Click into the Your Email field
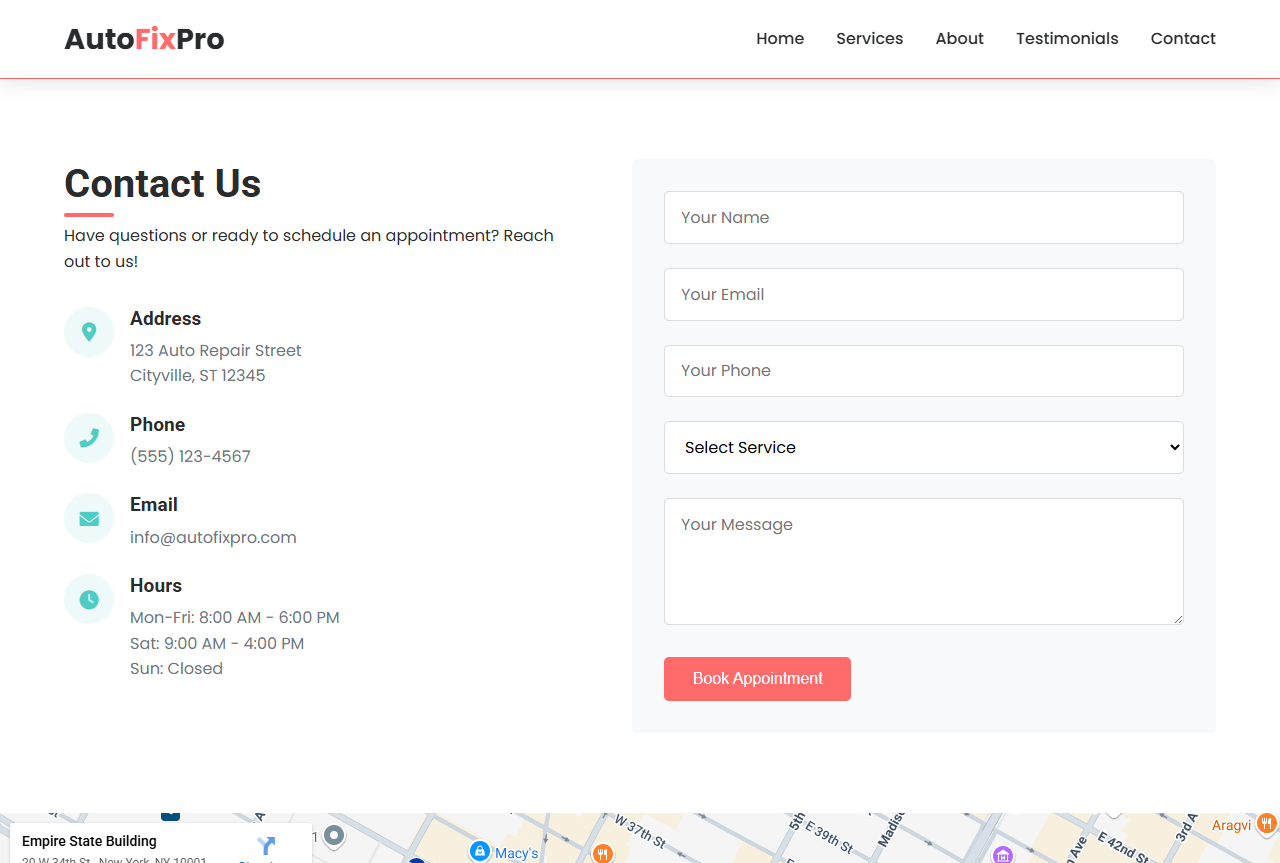Image resolution: width=1280 pixels, height=863 pixels. pos(923,295)
